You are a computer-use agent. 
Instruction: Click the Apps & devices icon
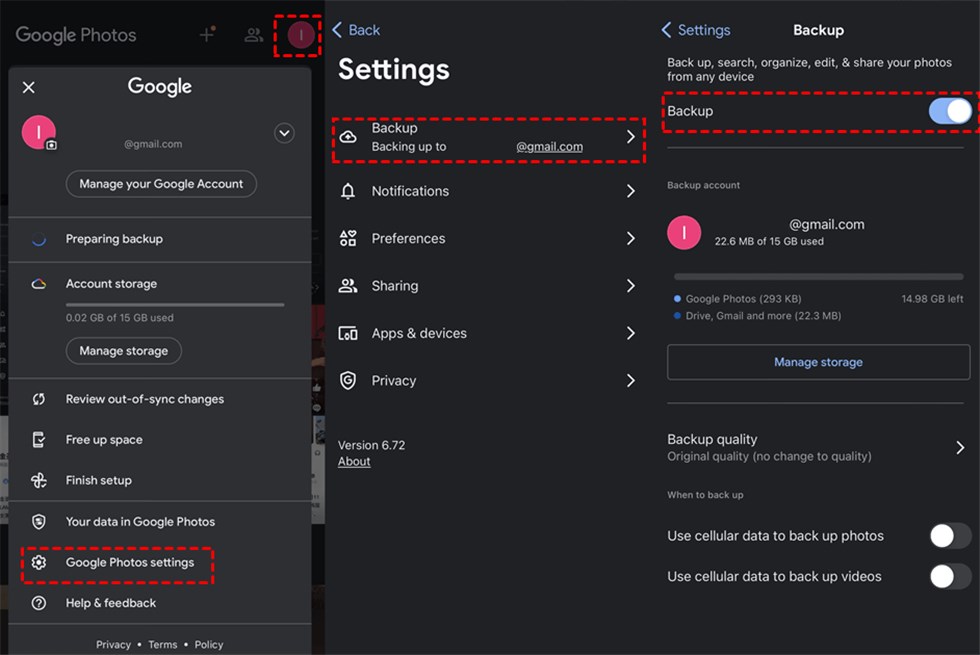click(348, 333)
